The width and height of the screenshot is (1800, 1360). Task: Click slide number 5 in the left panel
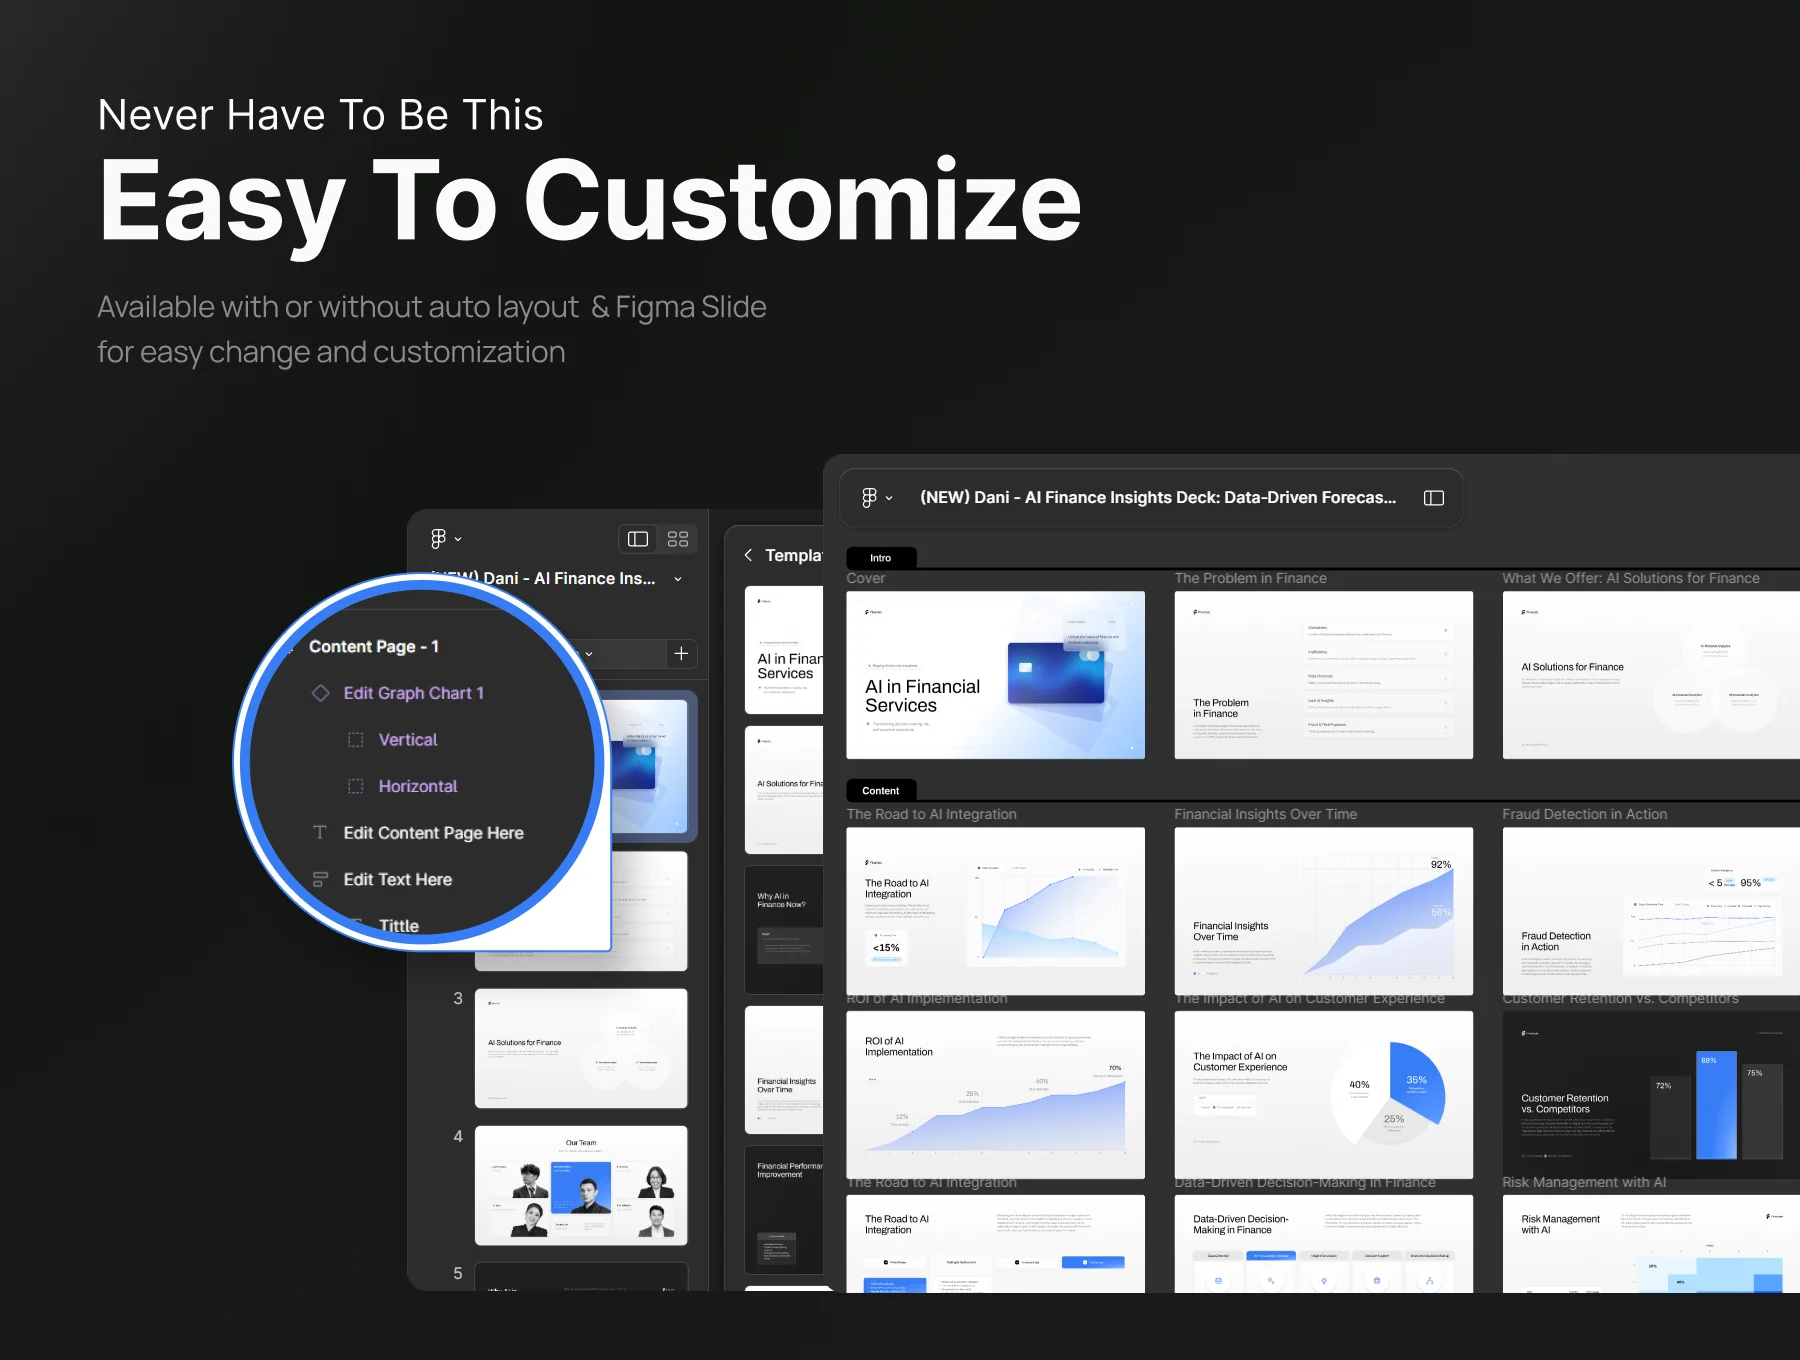pos(458,1273)
